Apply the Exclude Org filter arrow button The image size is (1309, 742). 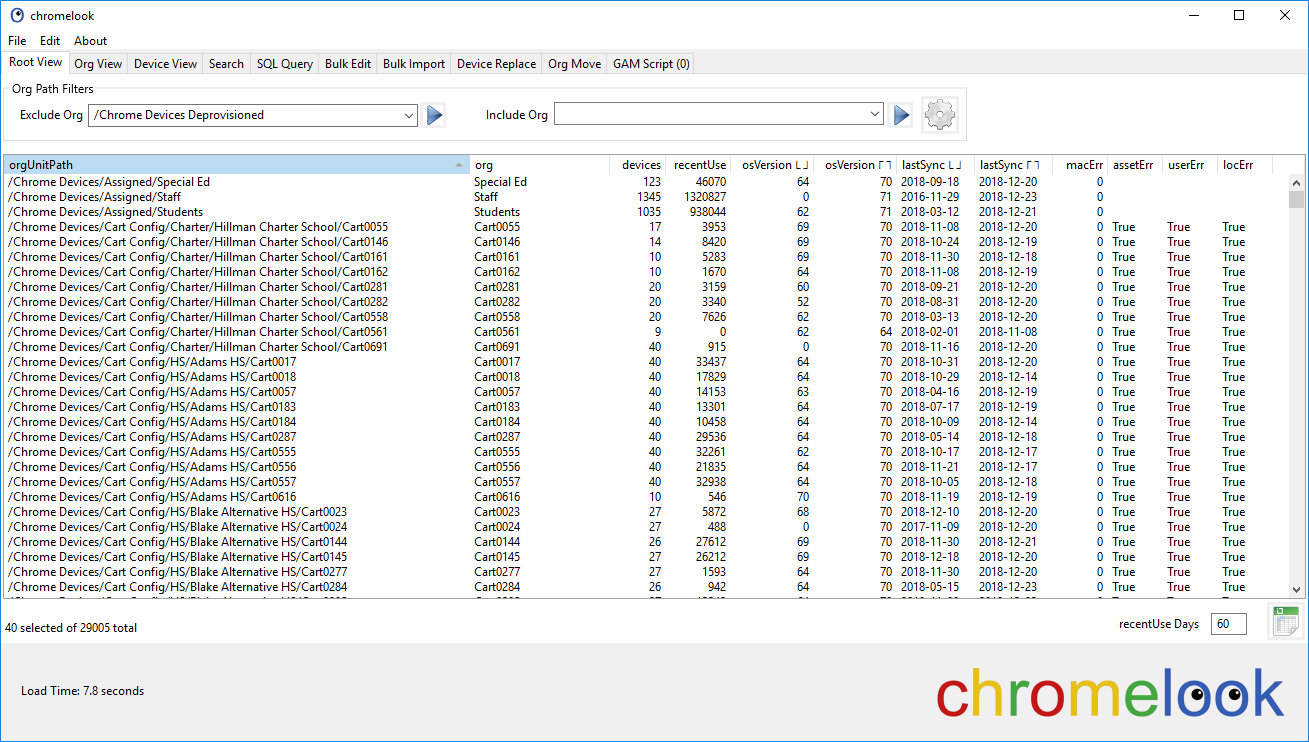(435, 115)
